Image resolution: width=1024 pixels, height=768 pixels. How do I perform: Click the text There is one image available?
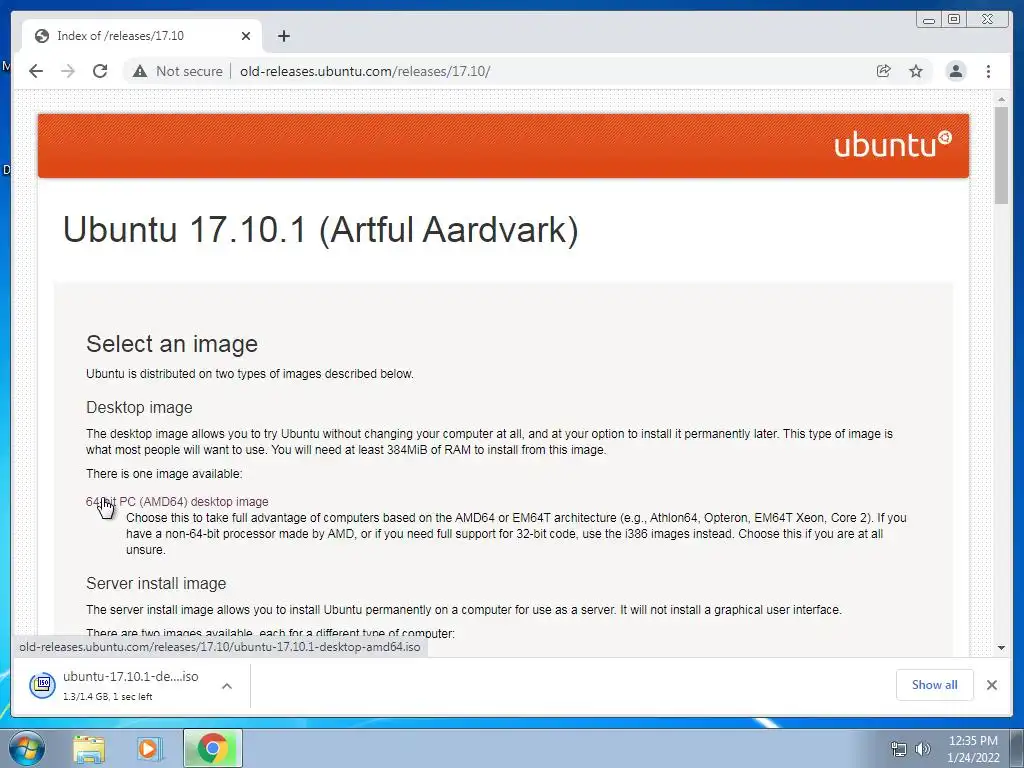coord(164,473)
